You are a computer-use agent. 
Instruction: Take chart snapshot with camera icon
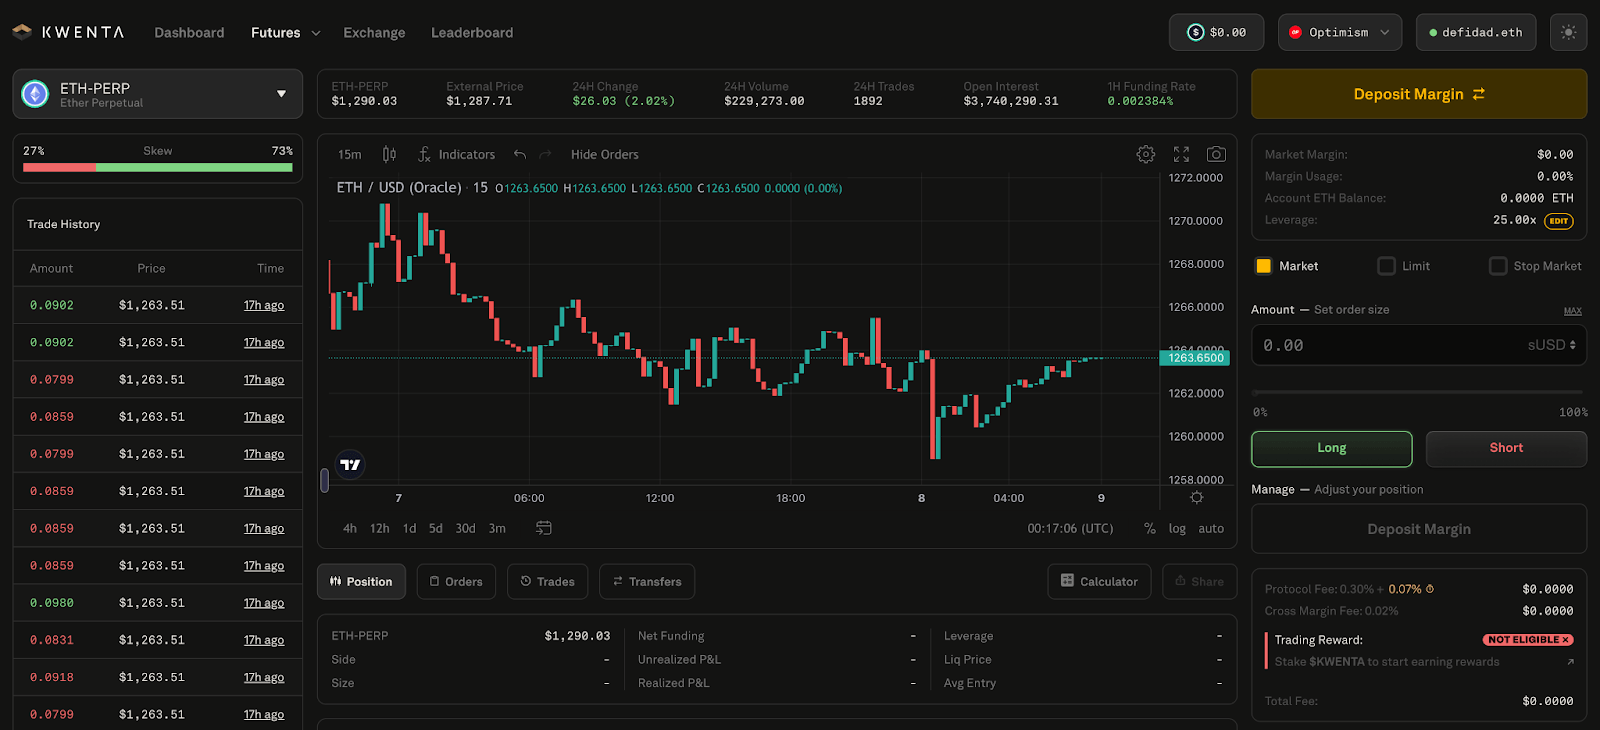point(1216,154)
